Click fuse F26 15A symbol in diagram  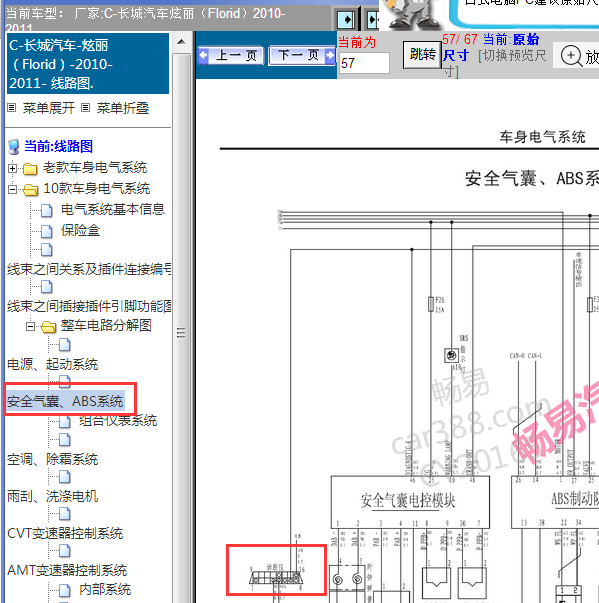(431, 305)
